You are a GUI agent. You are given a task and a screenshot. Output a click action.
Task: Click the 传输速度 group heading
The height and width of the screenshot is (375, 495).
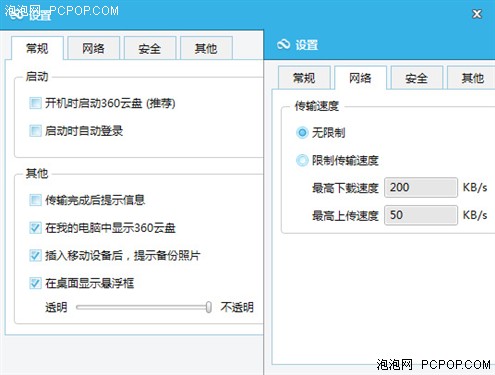(x=317, y=106)
